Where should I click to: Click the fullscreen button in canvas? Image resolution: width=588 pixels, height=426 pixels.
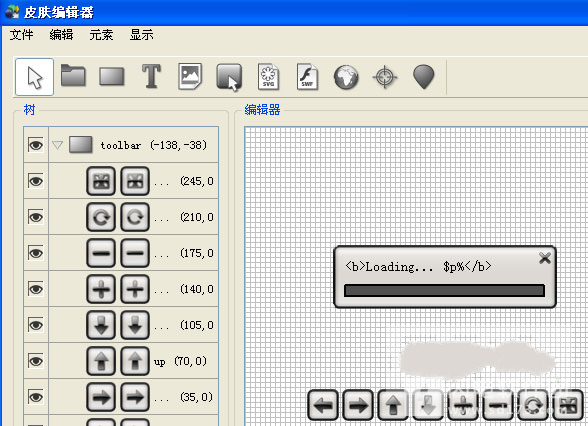click(x=568, y=405)
